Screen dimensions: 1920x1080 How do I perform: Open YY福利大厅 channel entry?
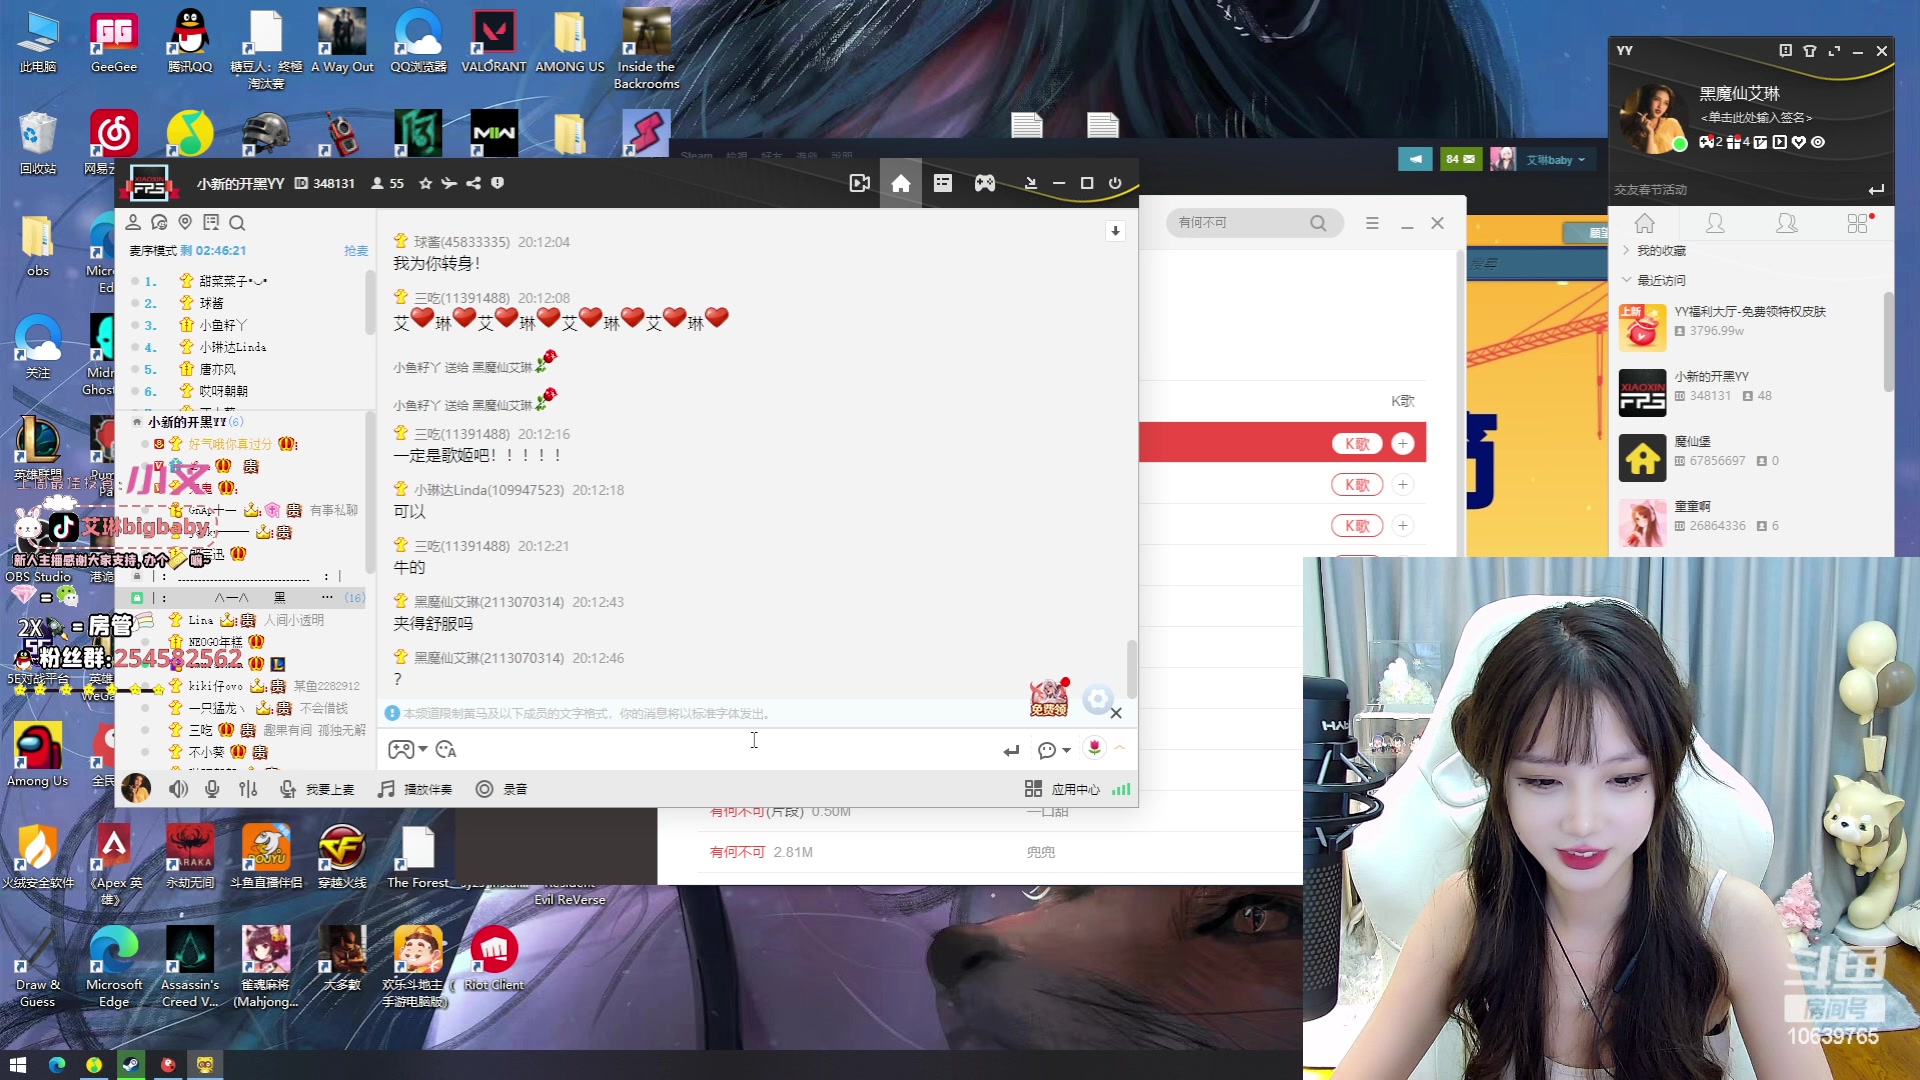(1748, 327)
